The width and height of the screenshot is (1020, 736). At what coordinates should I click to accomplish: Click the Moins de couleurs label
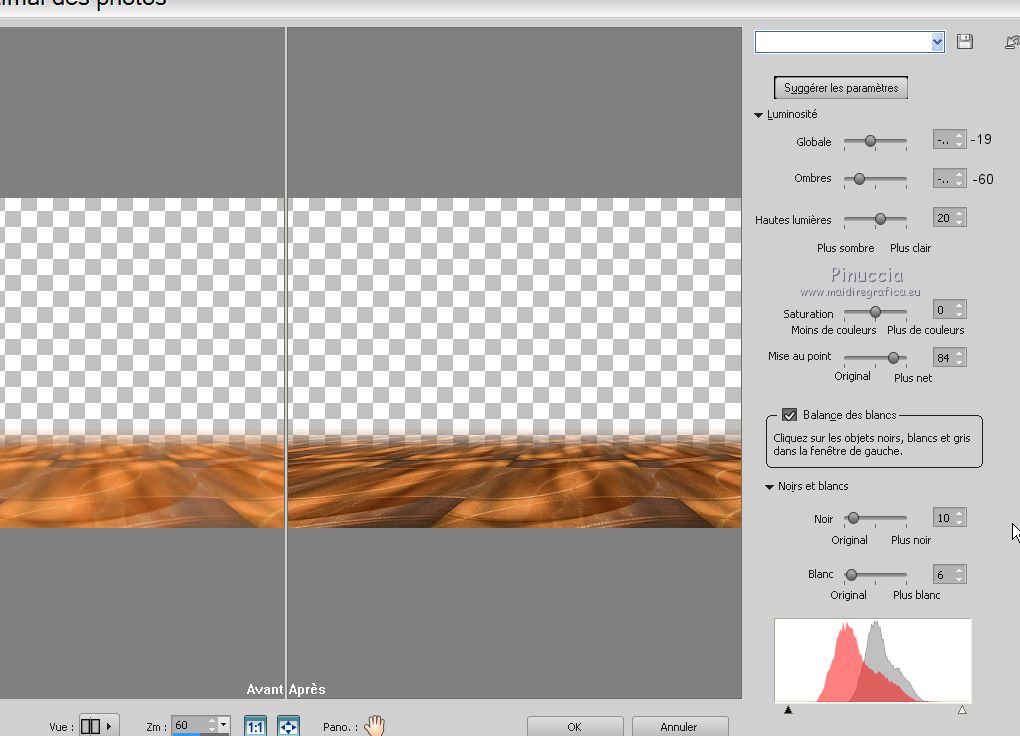[833, 330]
